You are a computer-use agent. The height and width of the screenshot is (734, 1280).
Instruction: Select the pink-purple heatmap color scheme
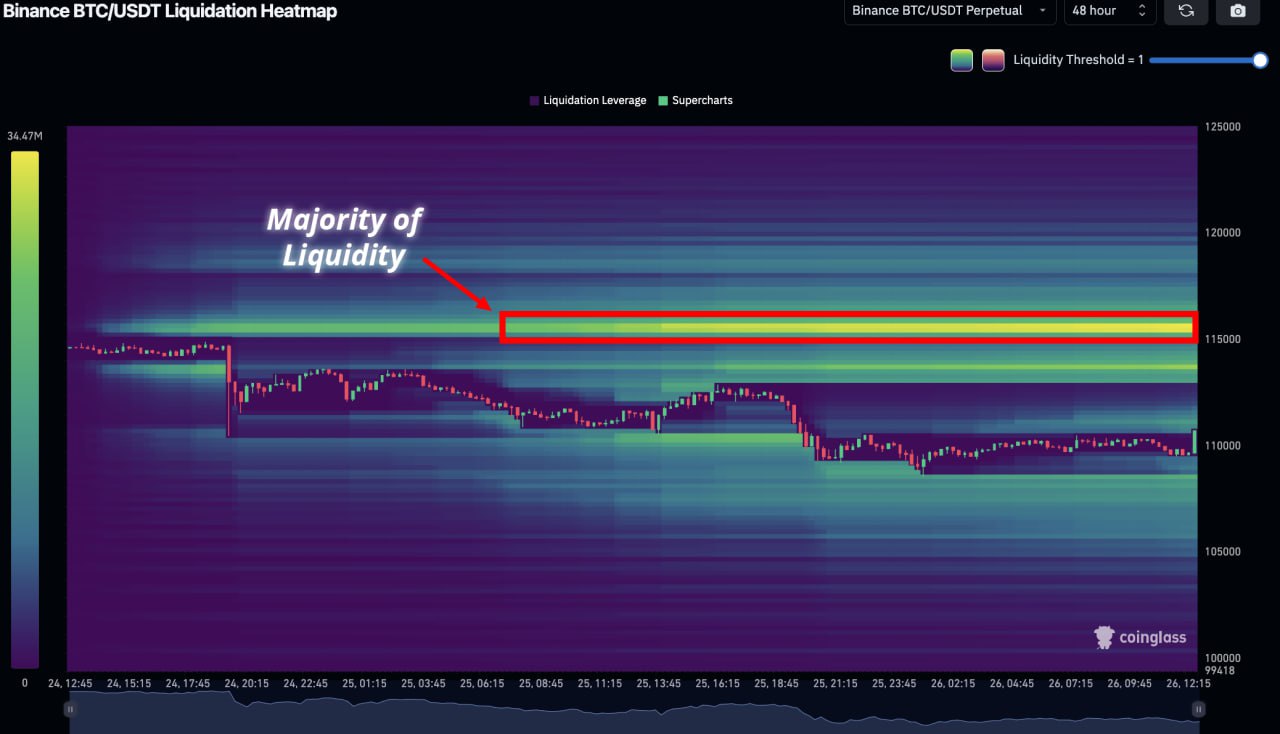(993, 60)
